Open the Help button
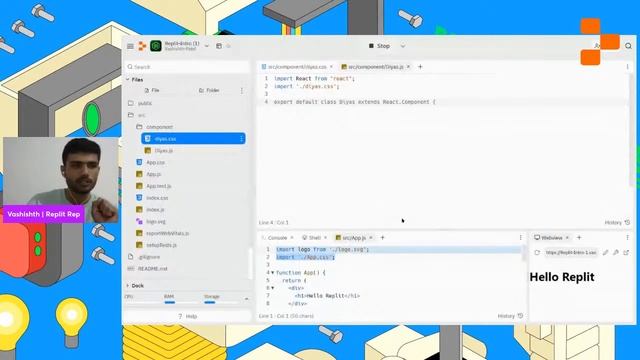The image size is (640, 360). [188, 316]
